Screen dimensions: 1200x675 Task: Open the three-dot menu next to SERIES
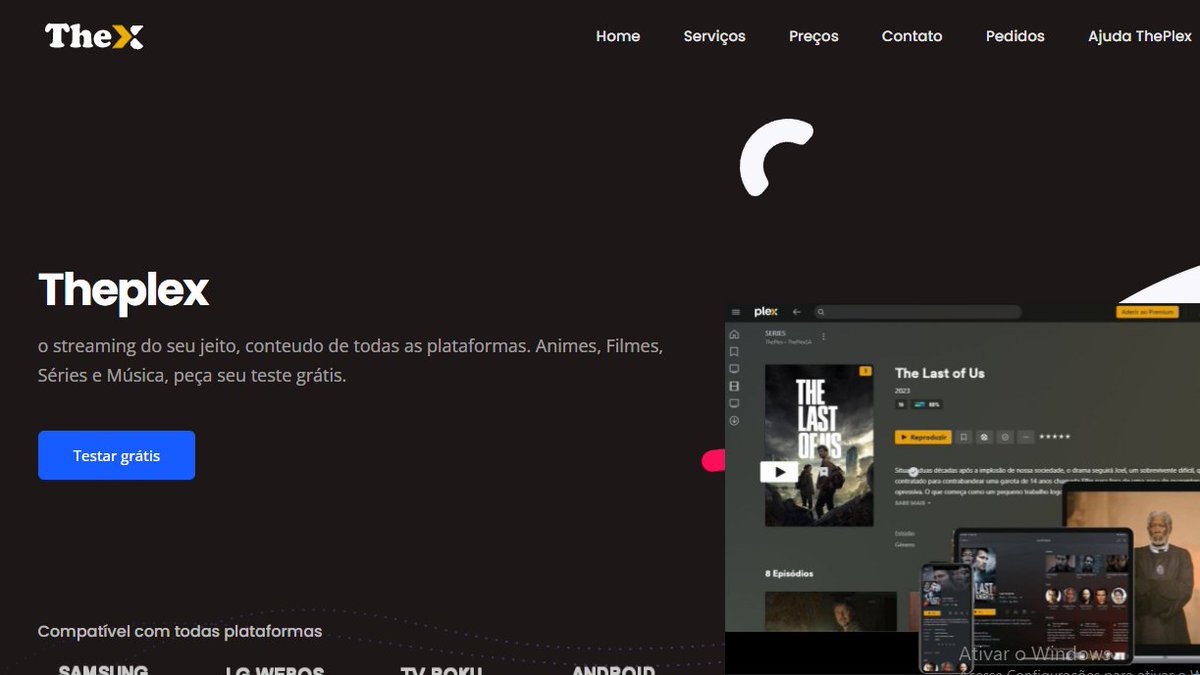coord(824,337)
